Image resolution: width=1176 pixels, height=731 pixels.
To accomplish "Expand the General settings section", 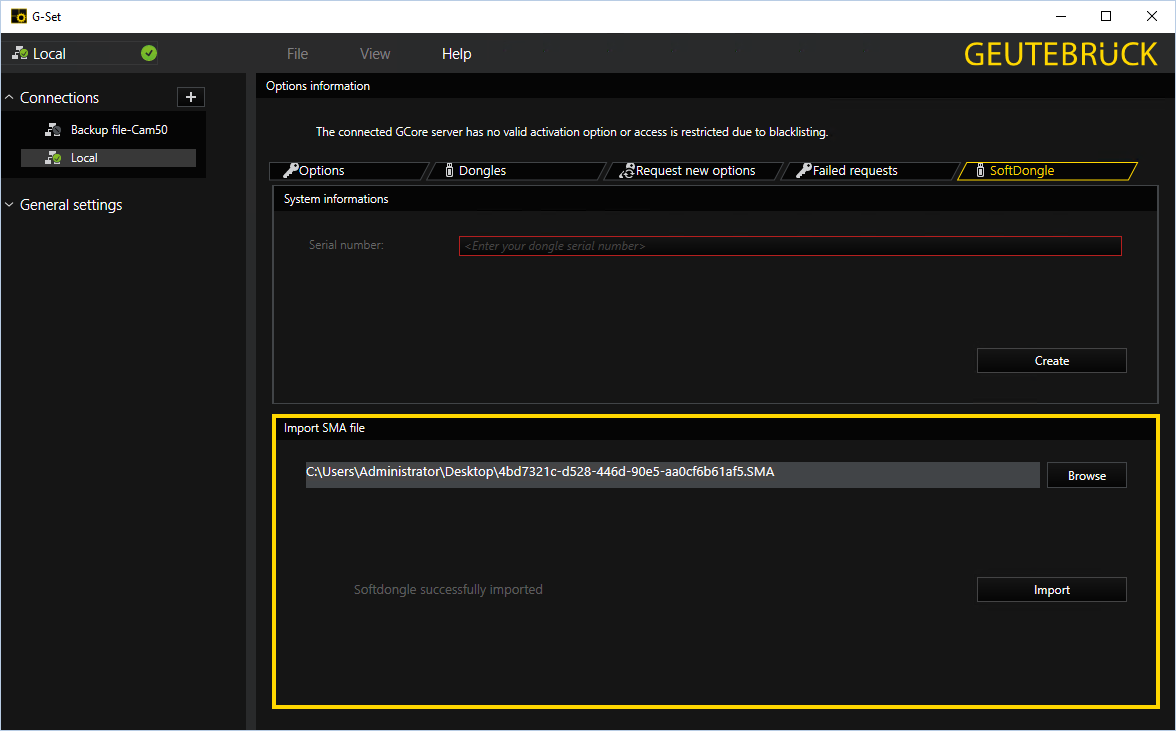I will (10, 205).
